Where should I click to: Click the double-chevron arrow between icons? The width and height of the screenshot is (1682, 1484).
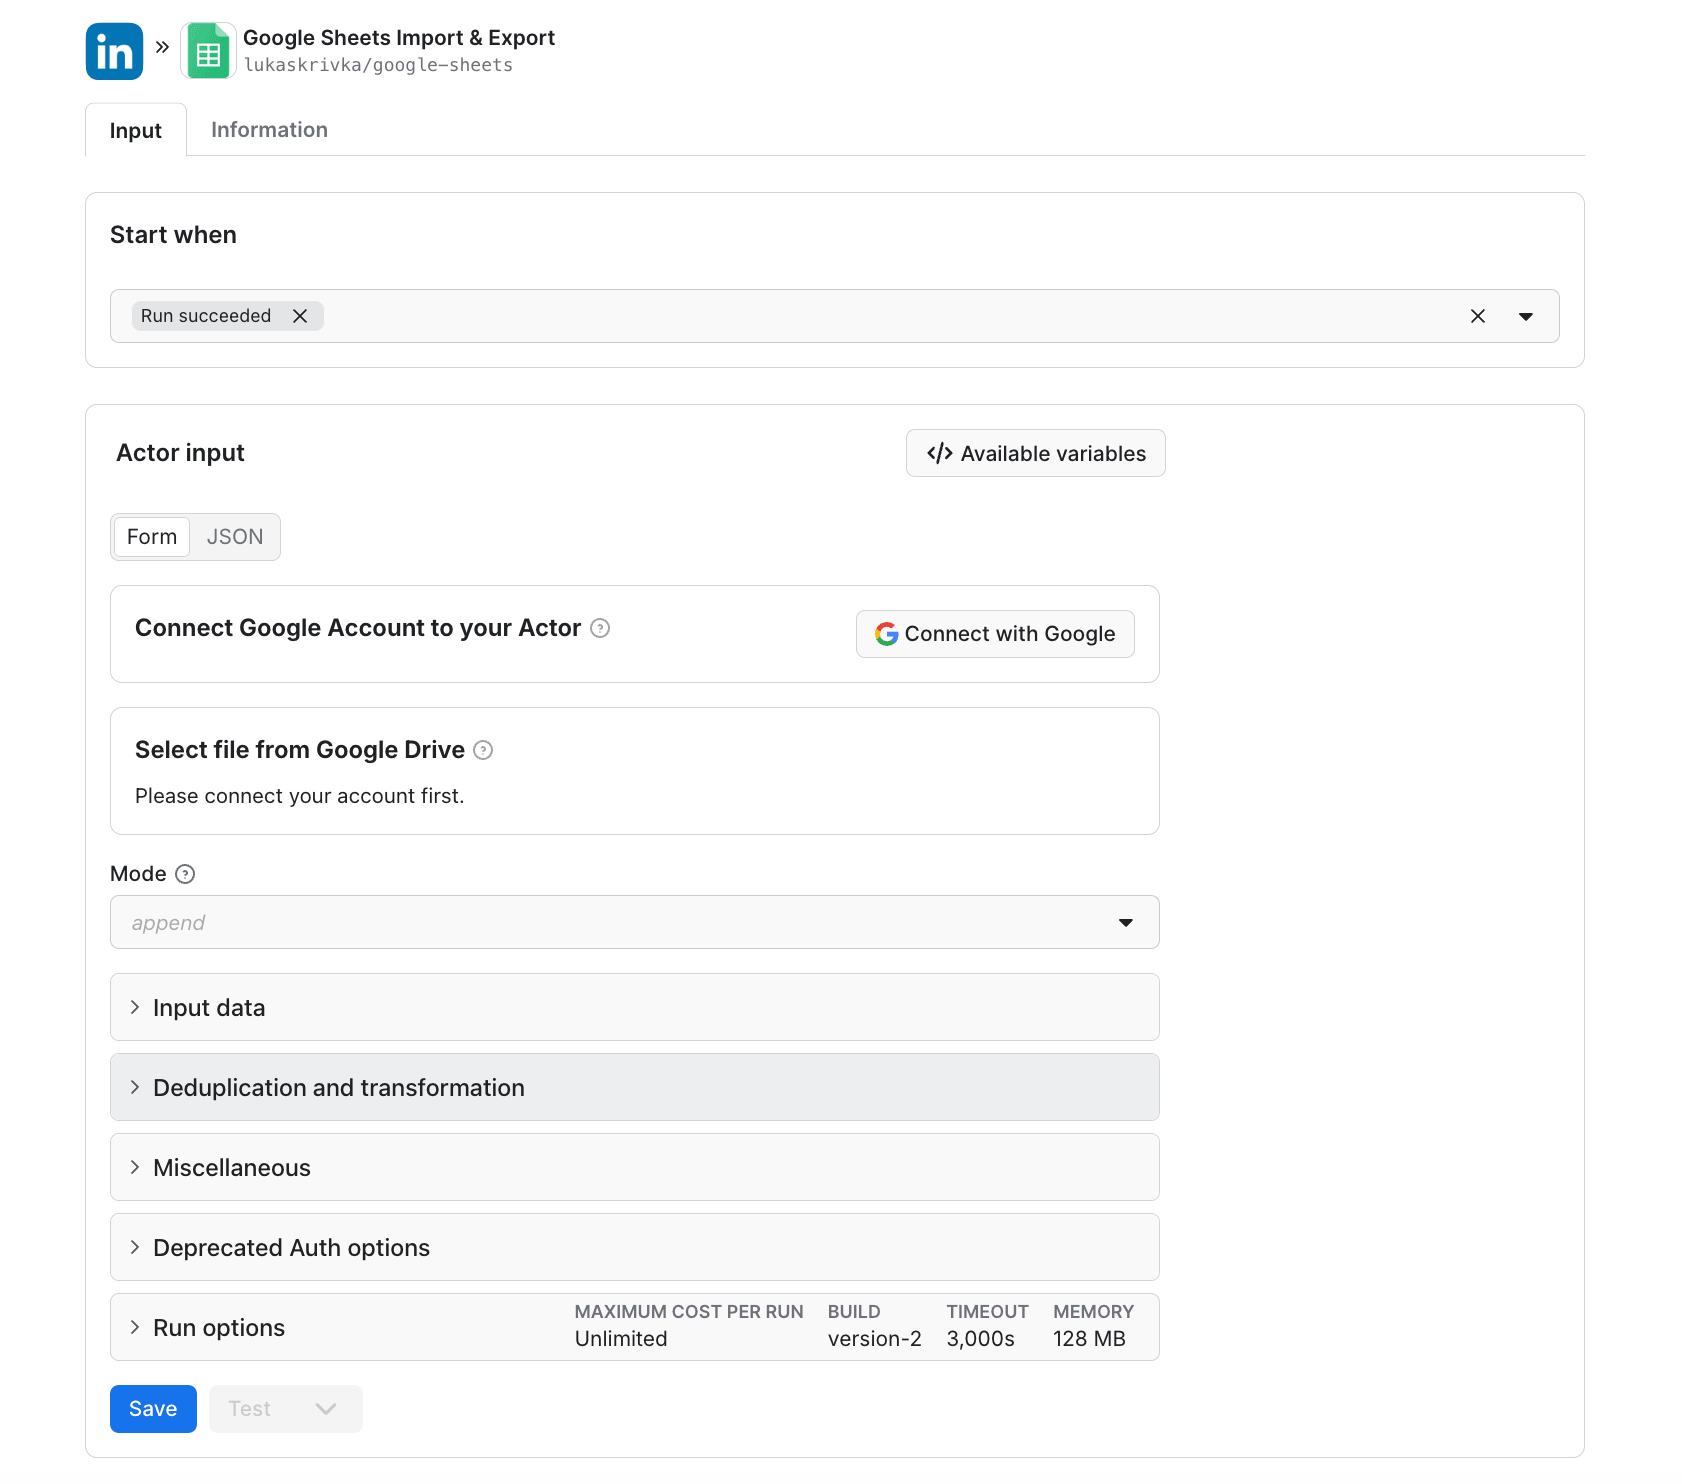[162, 47]
